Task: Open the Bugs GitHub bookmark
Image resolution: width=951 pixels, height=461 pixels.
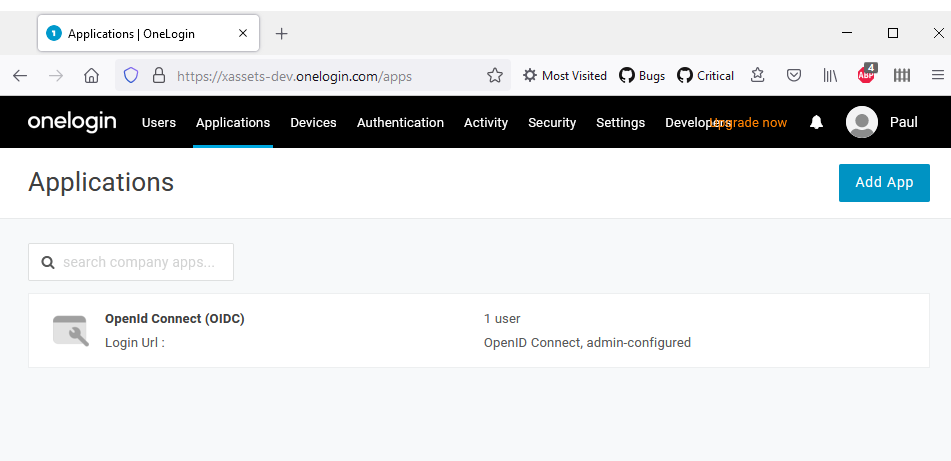Action: tap(642, 76)
